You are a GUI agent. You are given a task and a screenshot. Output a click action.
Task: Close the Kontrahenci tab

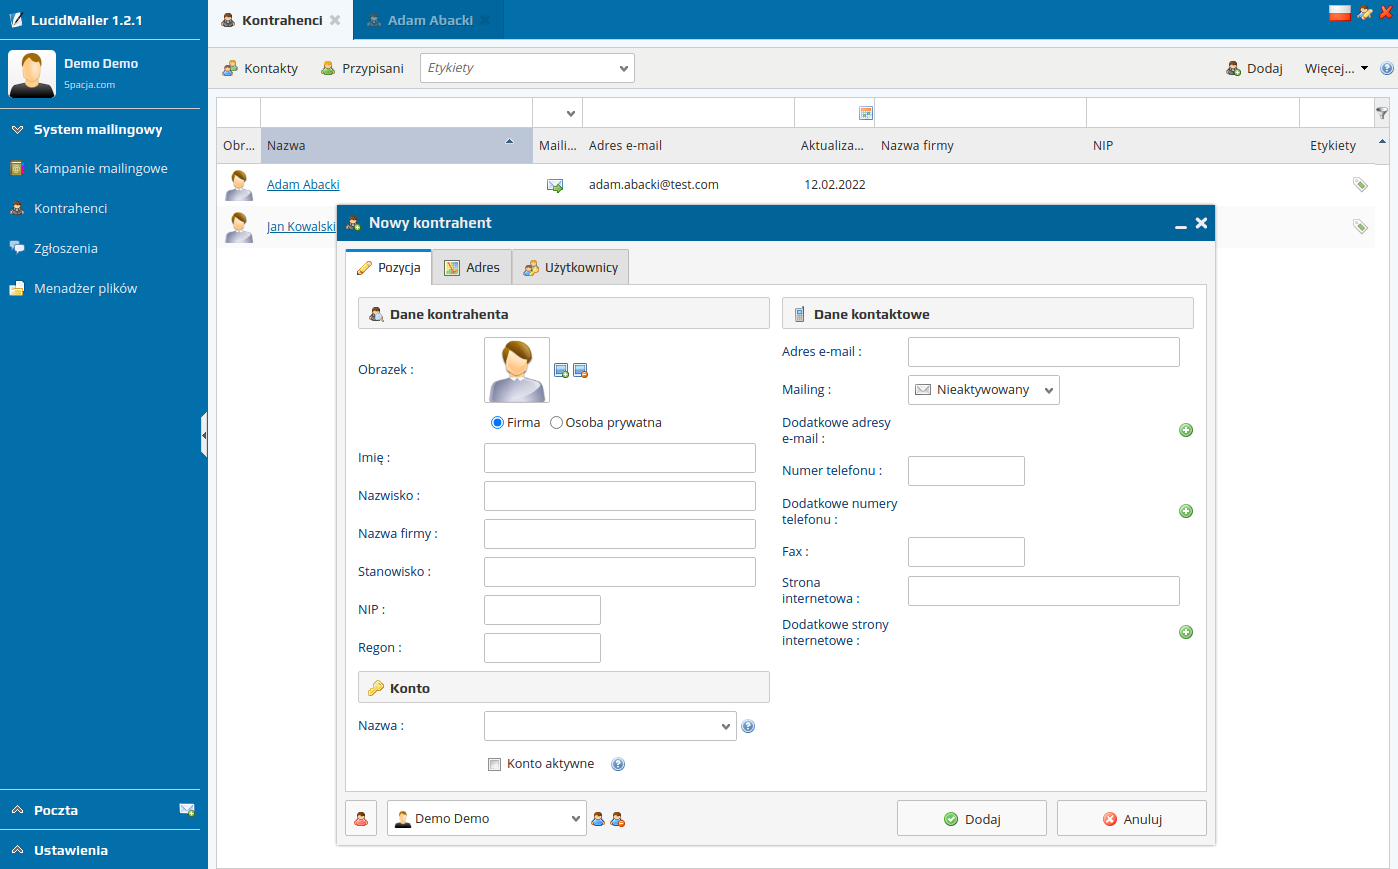coord(335,20)
